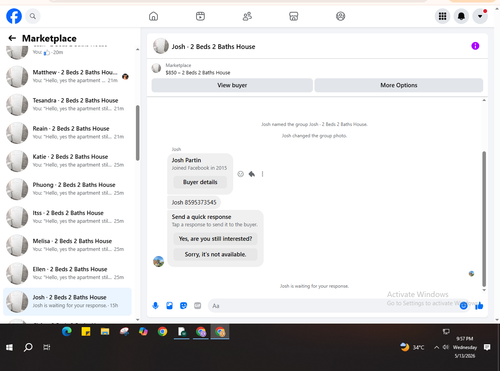The width and height of the screenshot is (500, 371).
Task: Open the Marketplace storefront tab icon
Action: coord(294,16)
